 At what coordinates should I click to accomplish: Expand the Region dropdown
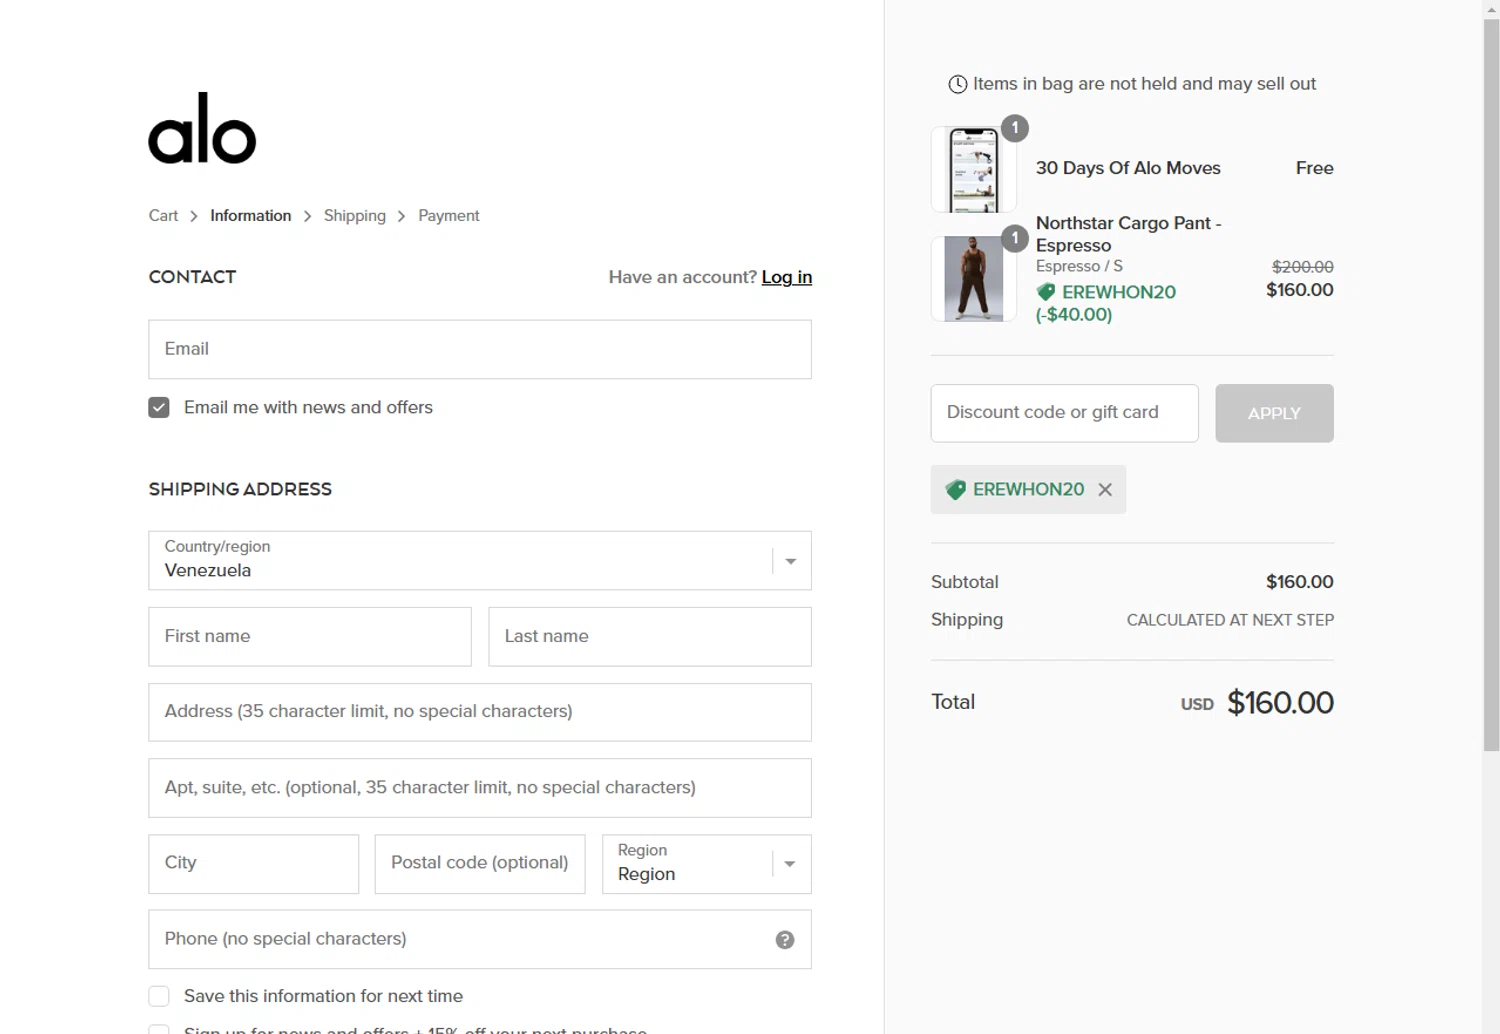[x=706, y=864]
